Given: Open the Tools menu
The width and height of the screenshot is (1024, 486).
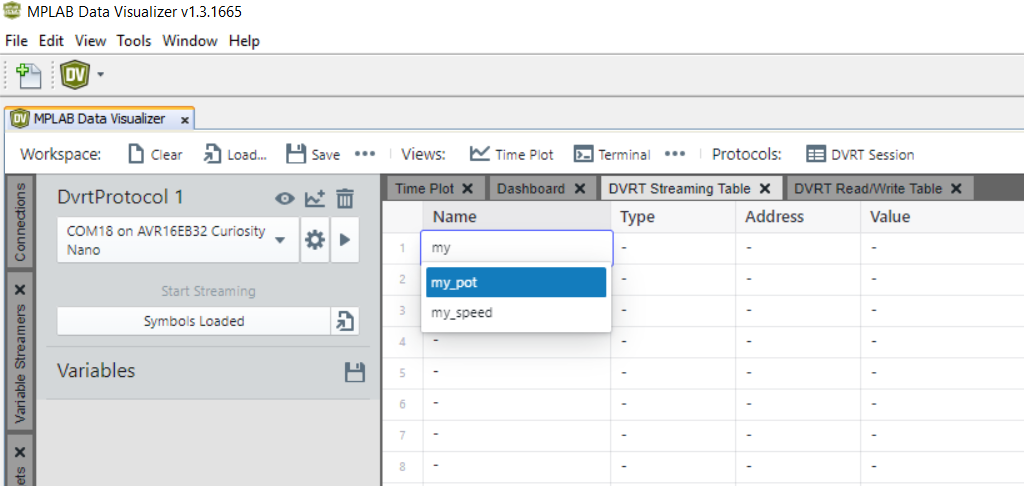Looking at the screenshot, I should pos(134,41).
